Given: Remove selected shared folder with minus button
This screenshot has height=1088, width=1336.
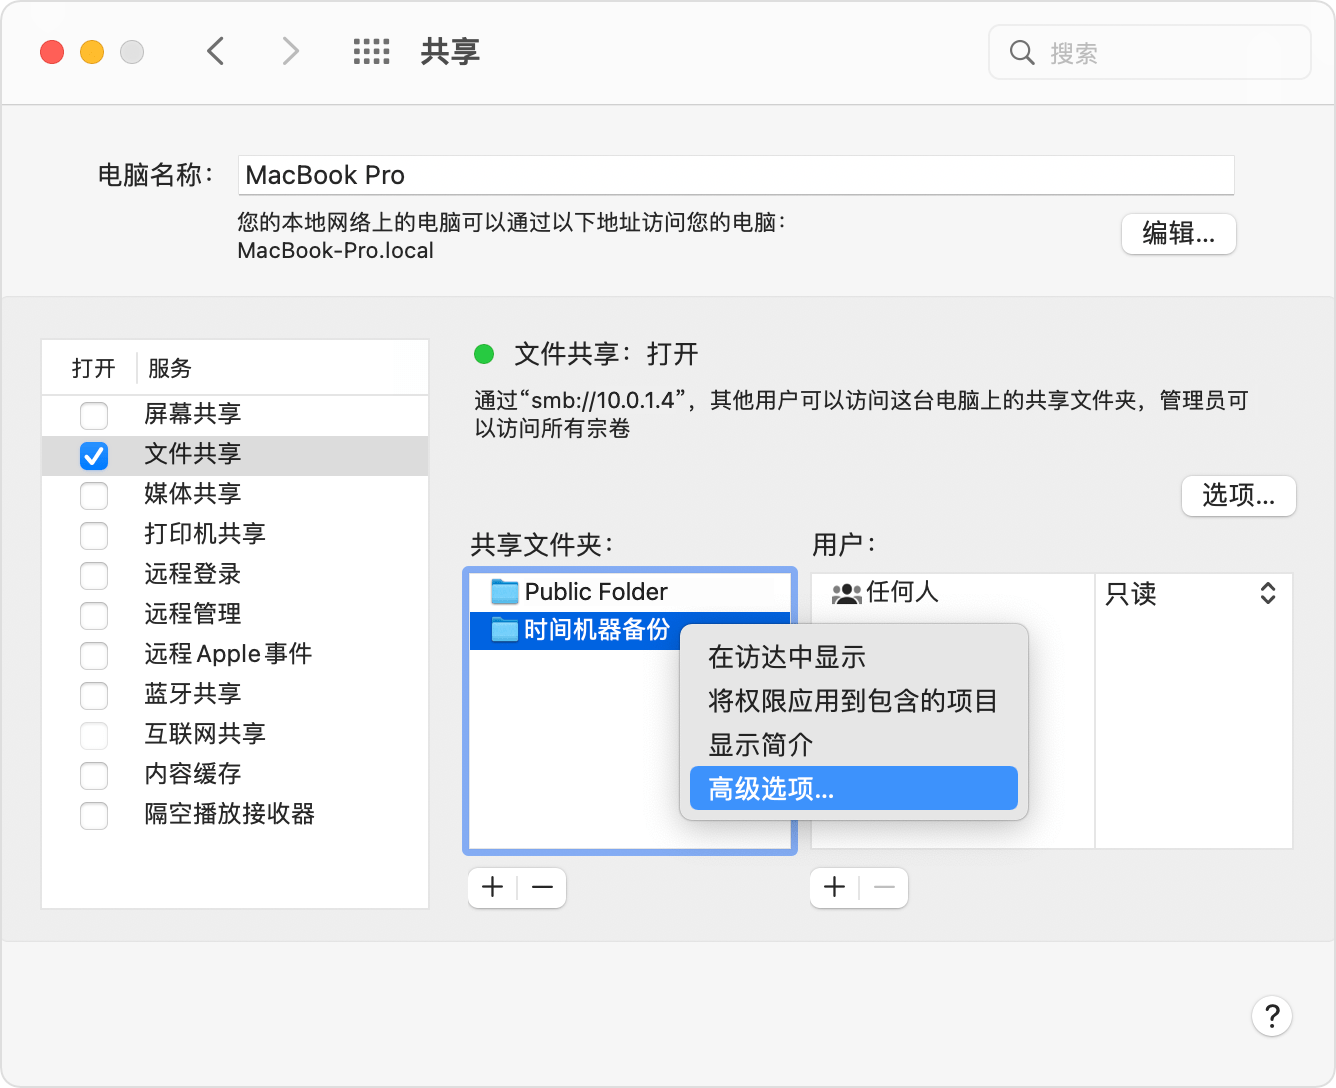Looking at the screenshot, I should pyautogui.click(x=542, y=887).
